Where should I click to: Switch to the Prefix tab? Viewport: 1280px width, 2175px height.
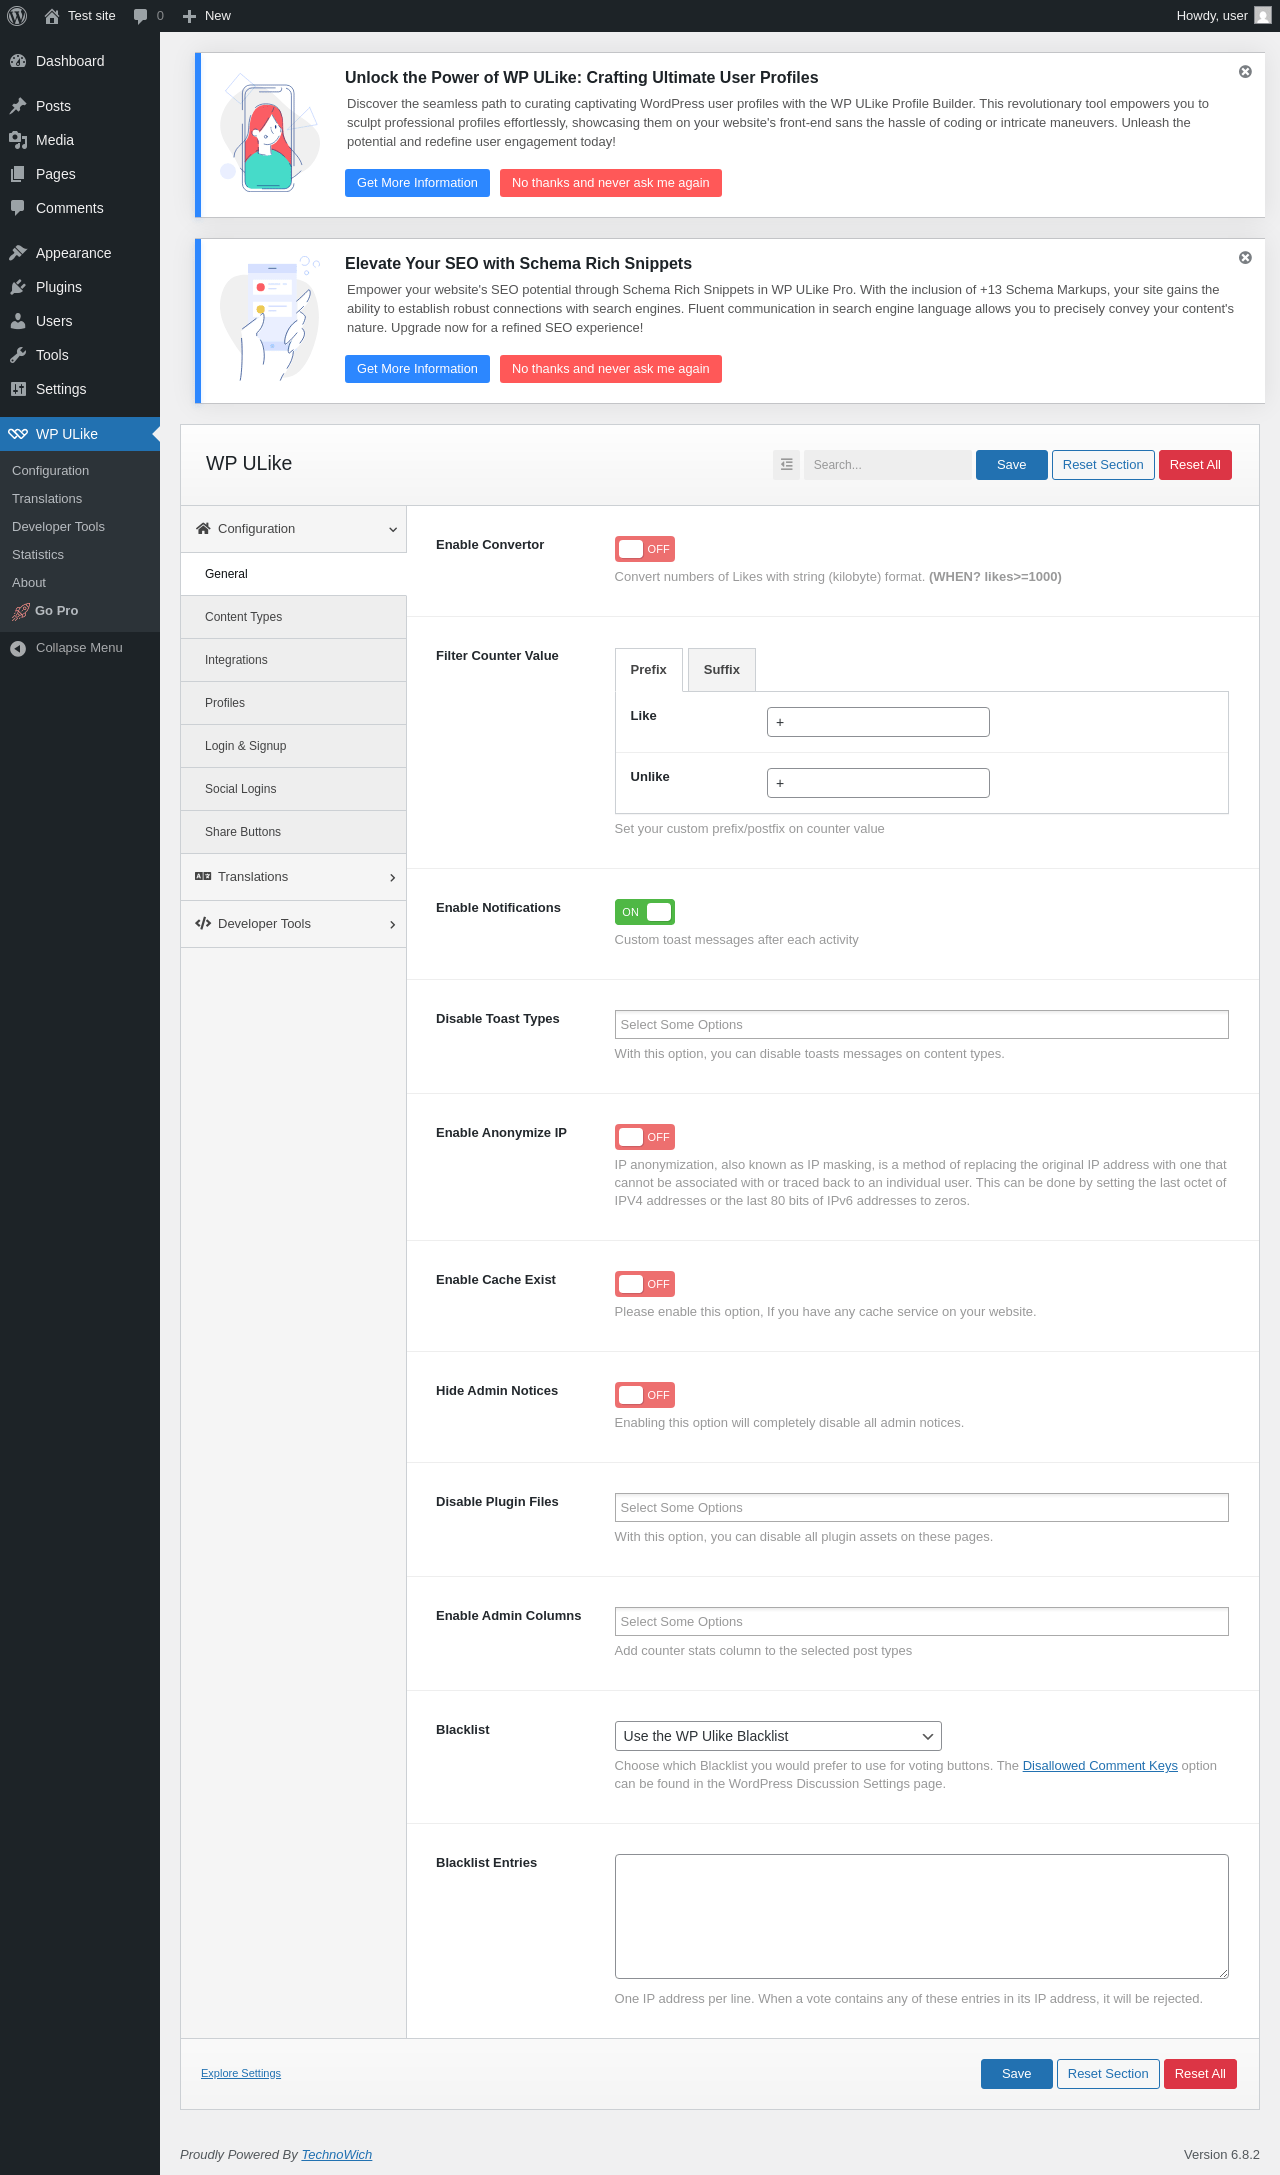pos(648,670)
